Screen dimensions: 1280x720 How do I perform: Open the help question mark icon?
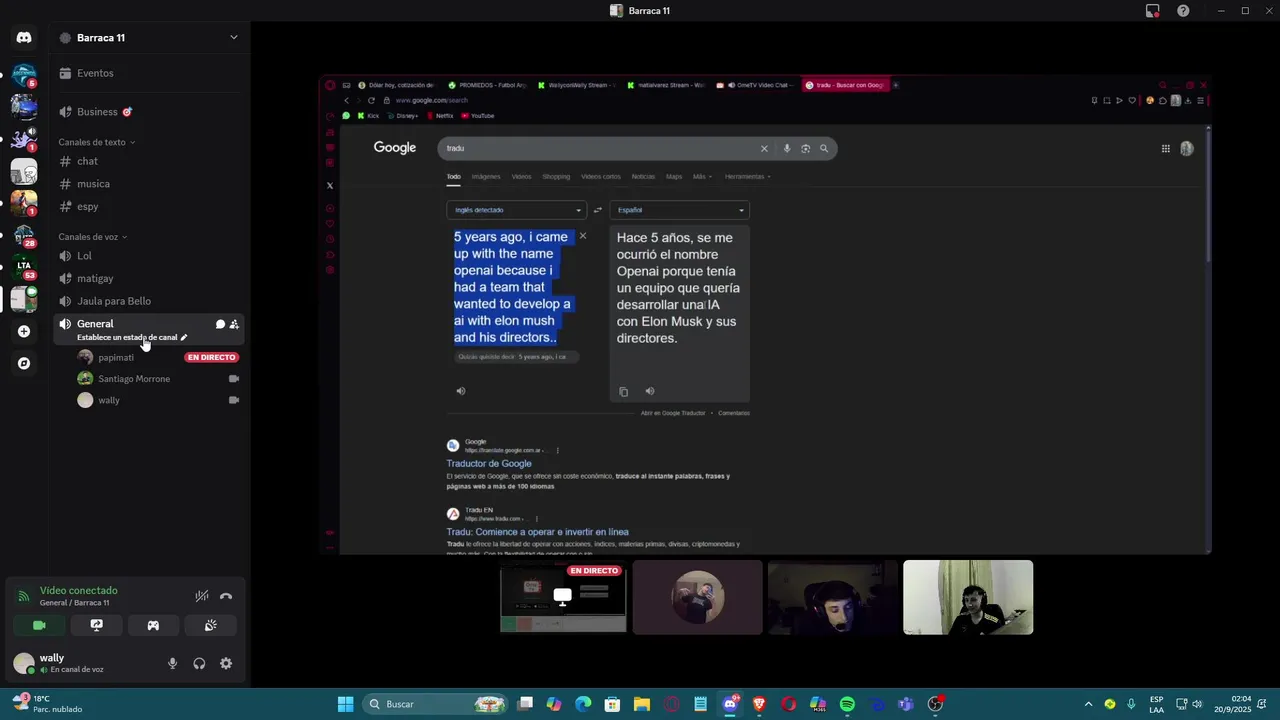[x=1183, y=11]
